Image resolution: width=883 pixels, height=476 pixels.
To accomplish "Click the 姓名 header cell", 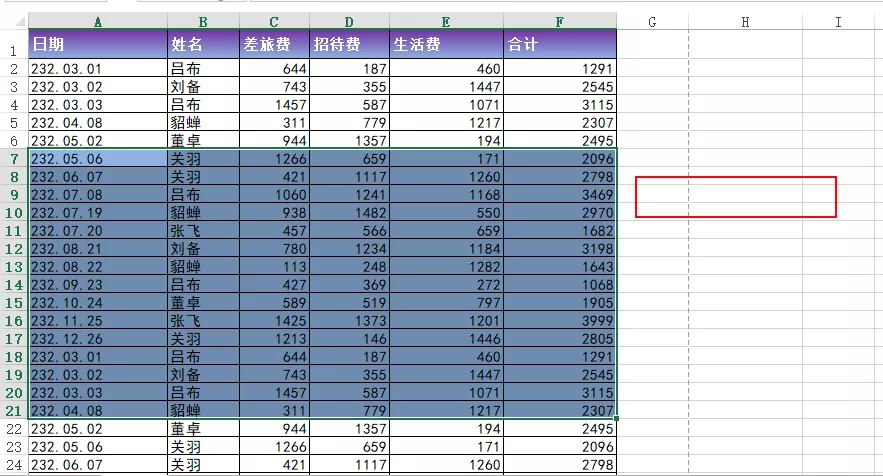I will [203, 44].
